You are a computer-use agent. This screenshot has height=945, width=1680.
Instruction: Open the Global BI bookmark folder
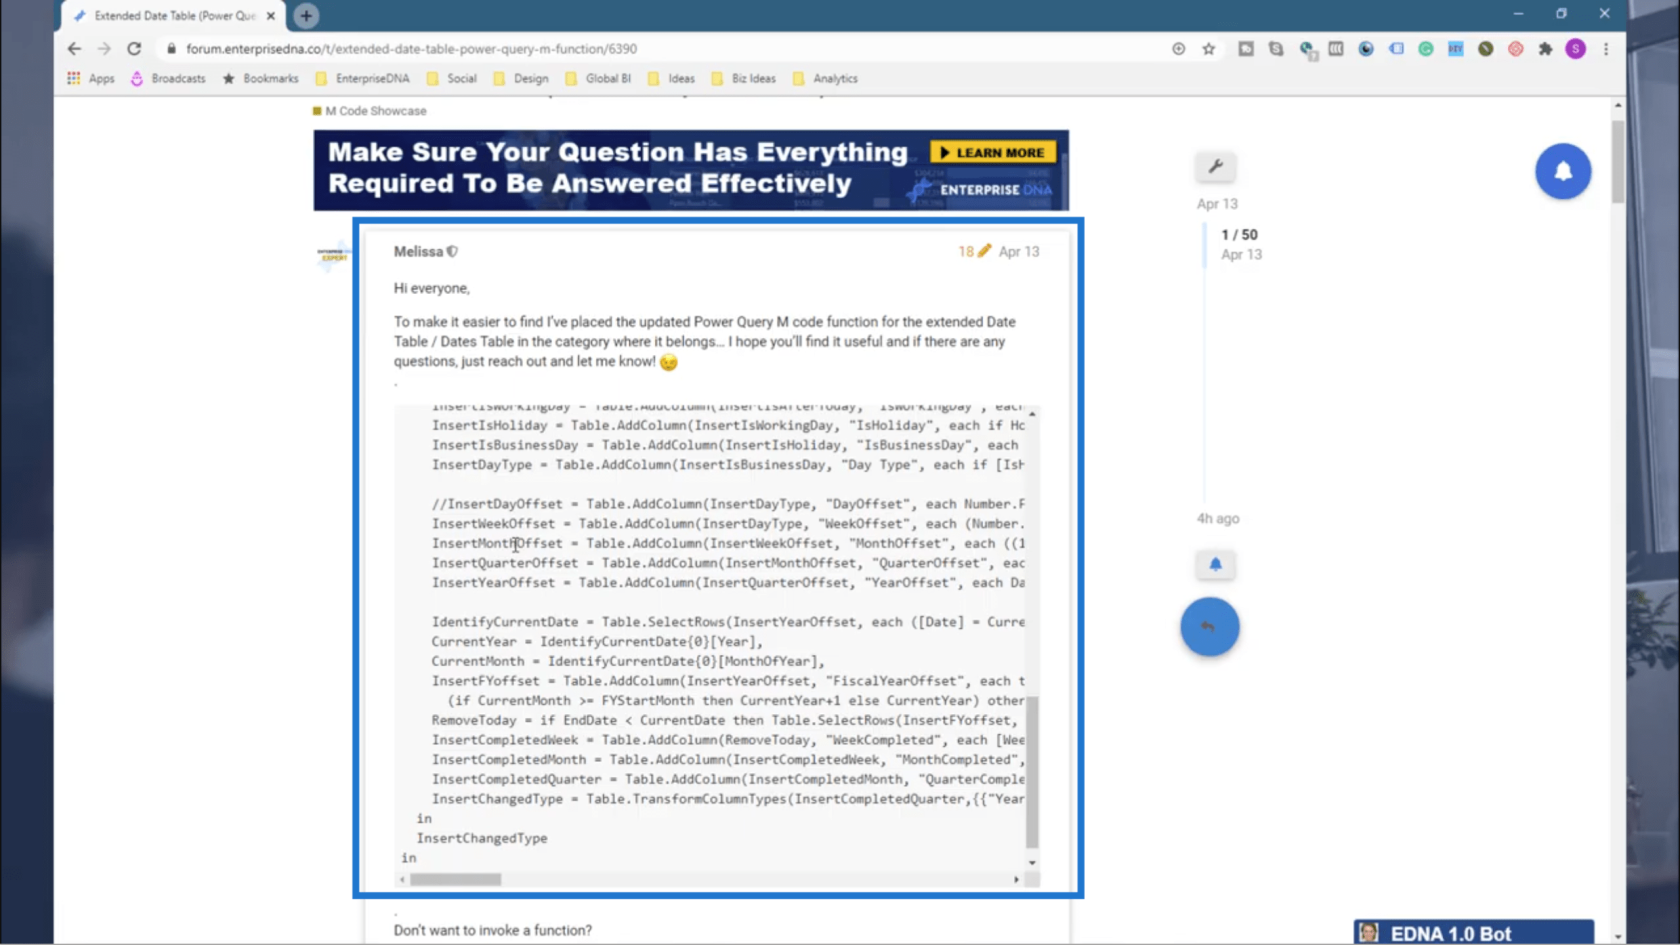tap(598, 78)
